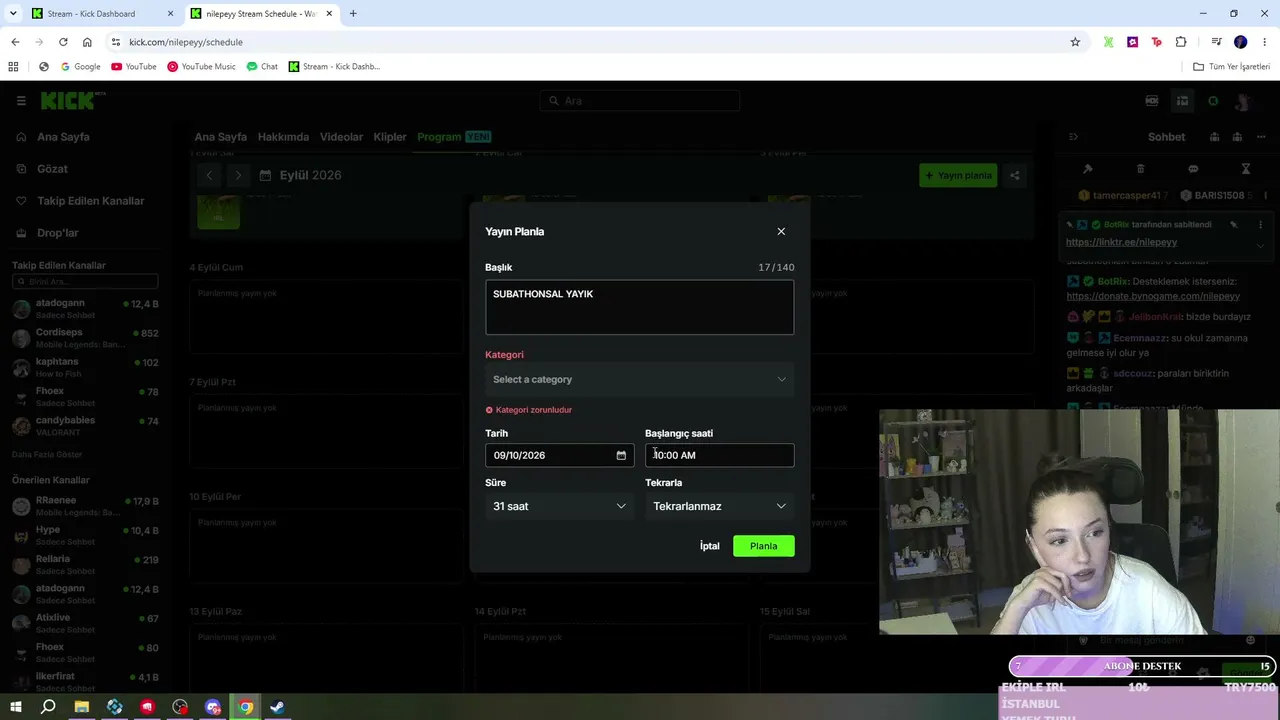
Task: Open the pinned message three-dot menu
Action: coord(1260,225)
